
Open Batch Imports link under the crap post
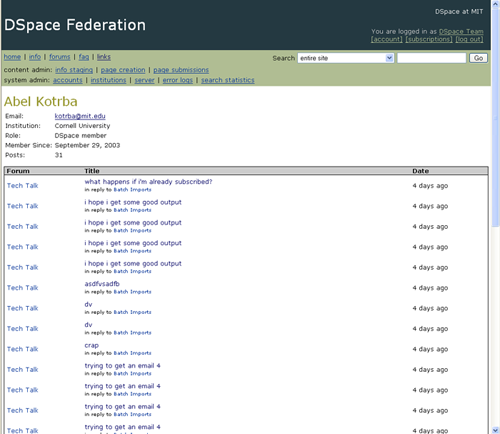(x=132, y=353)
